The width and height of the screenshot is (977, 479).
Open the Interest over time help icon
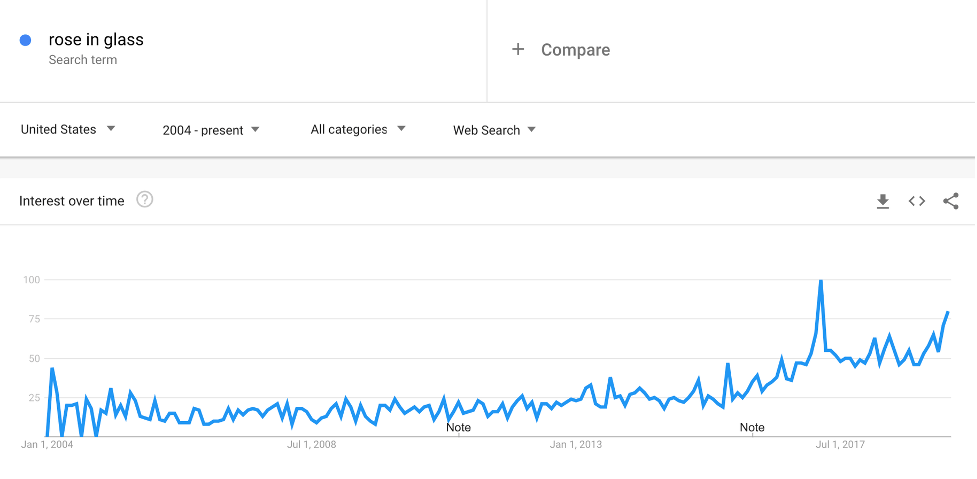click(x=145, y=200)
